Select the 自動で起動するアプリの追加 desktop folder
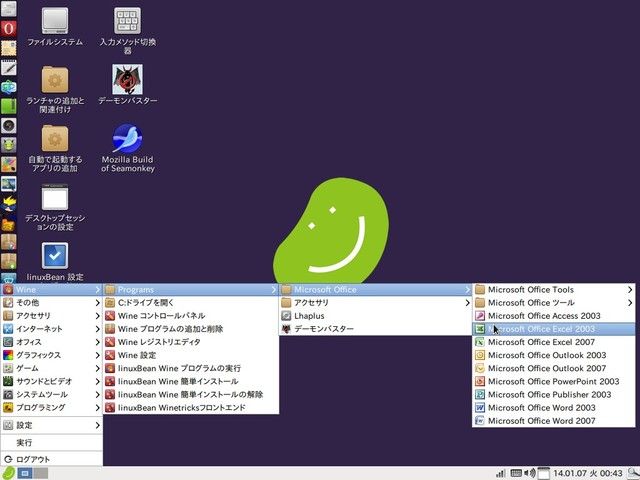 pos(55,149)
